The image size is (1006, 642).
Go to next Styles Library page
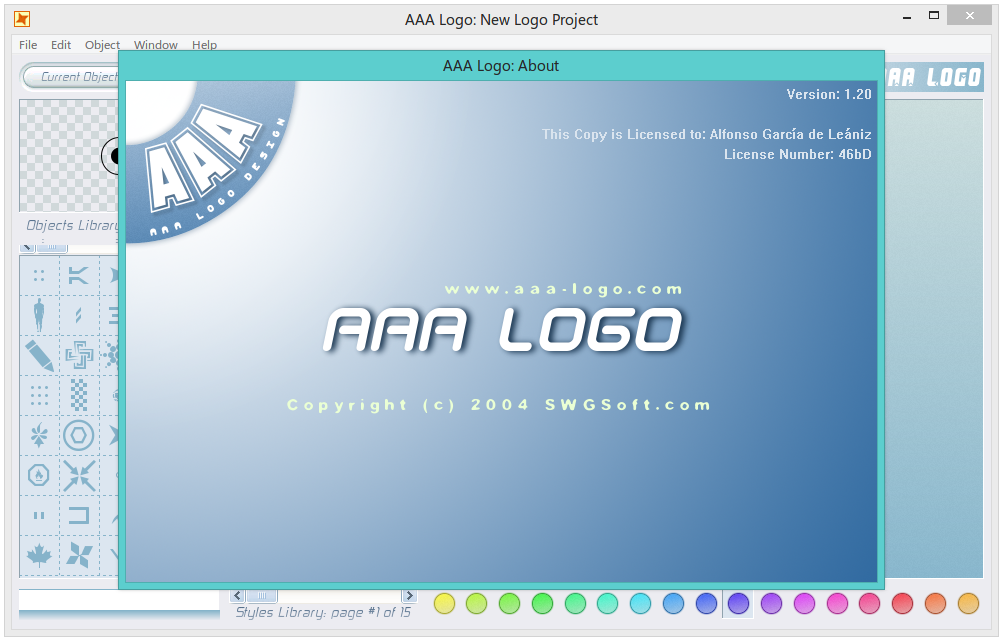point(409,594)
